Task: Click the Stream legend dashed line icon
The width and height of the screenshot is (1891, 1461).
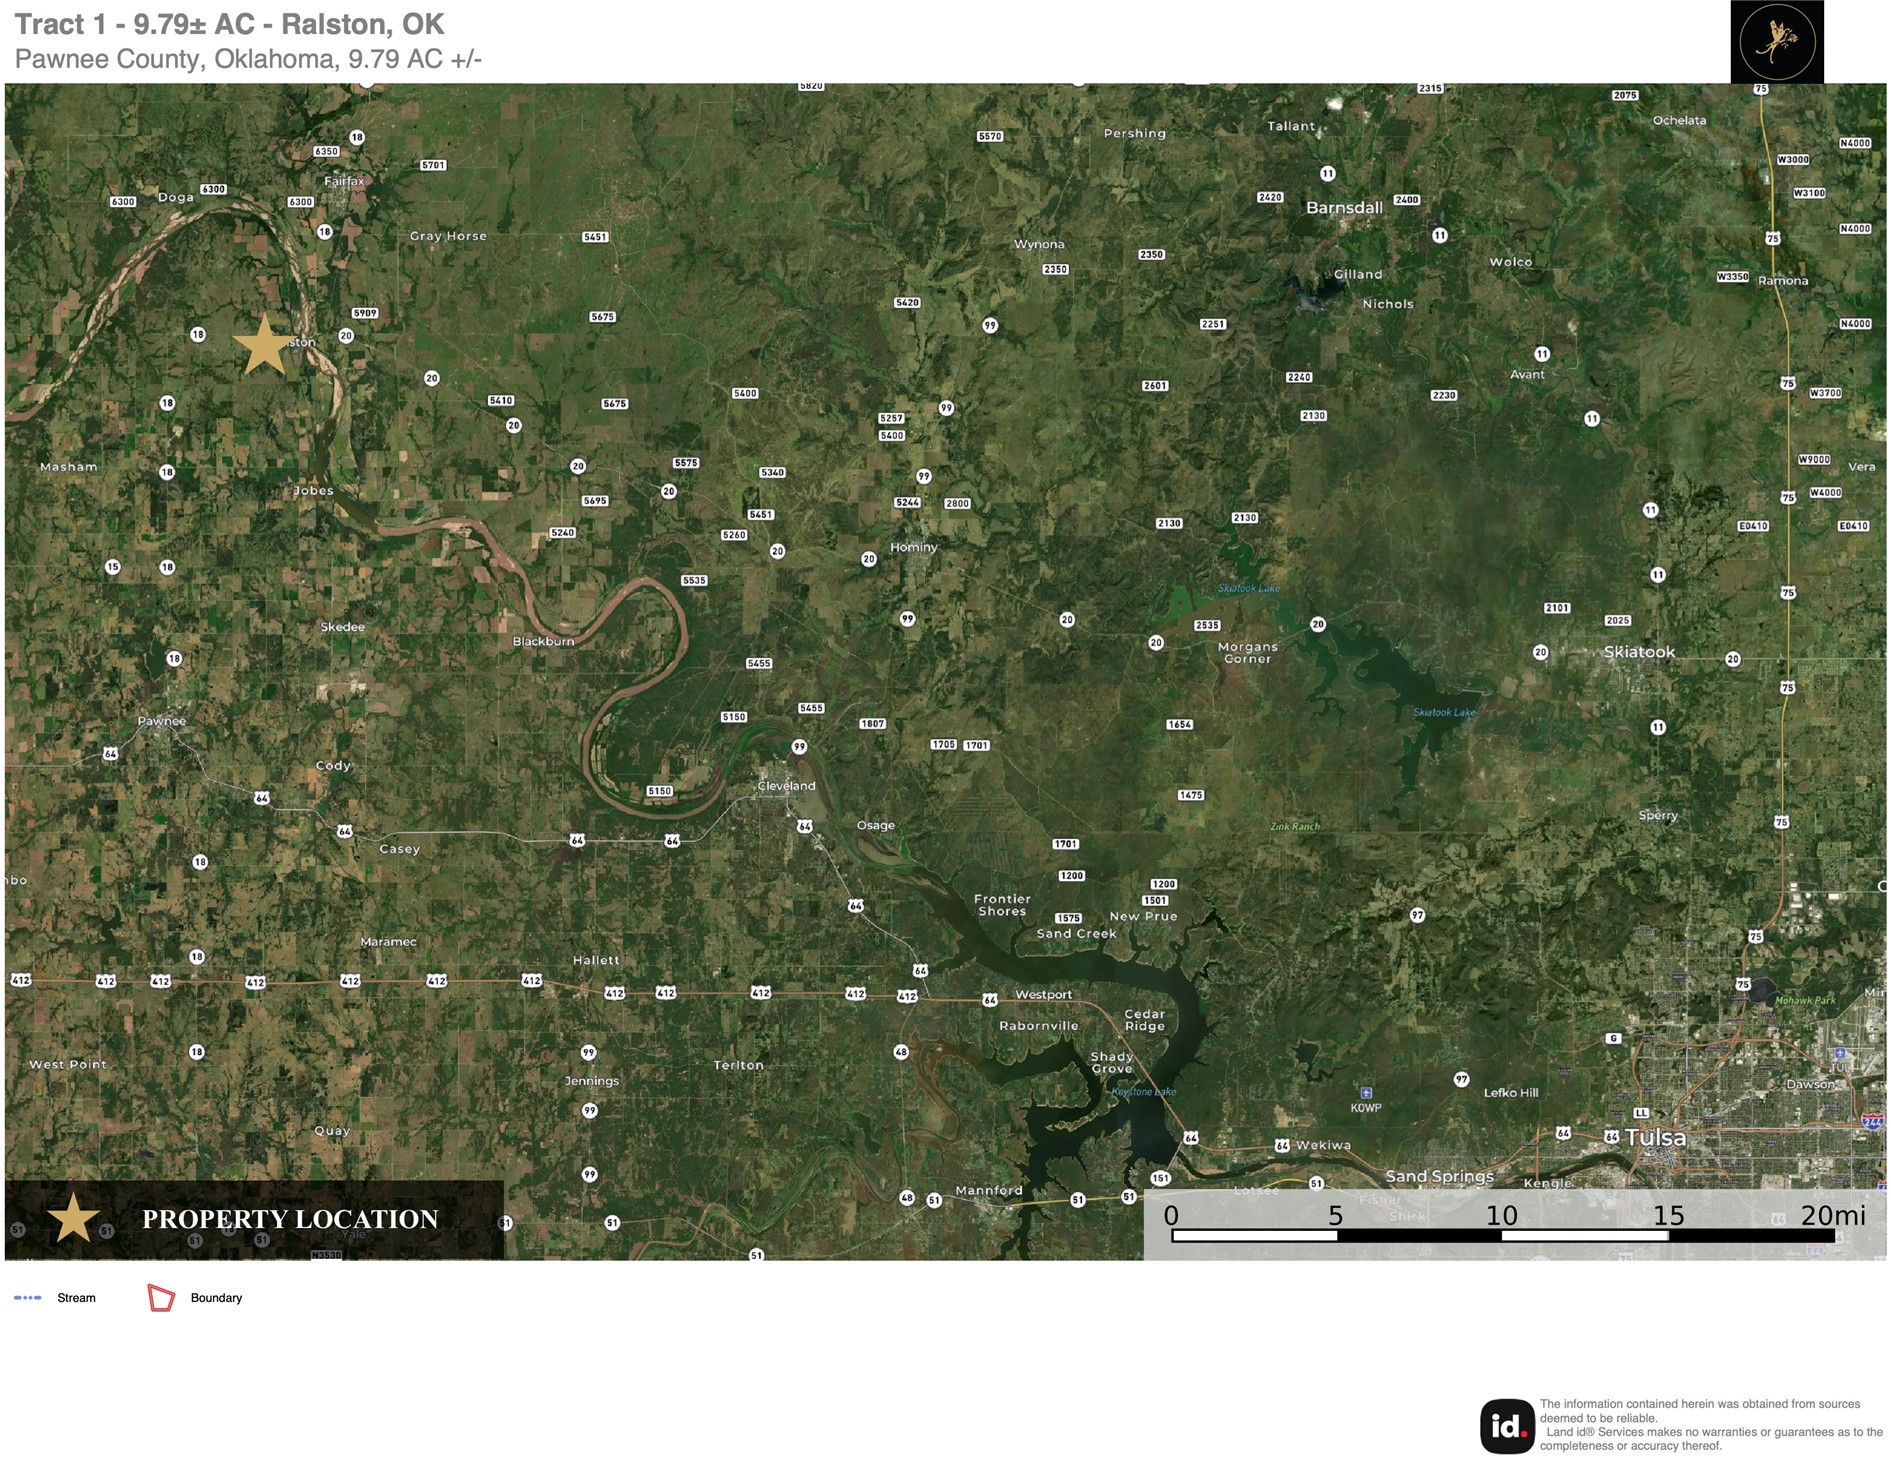Action: click(28, 1298)
